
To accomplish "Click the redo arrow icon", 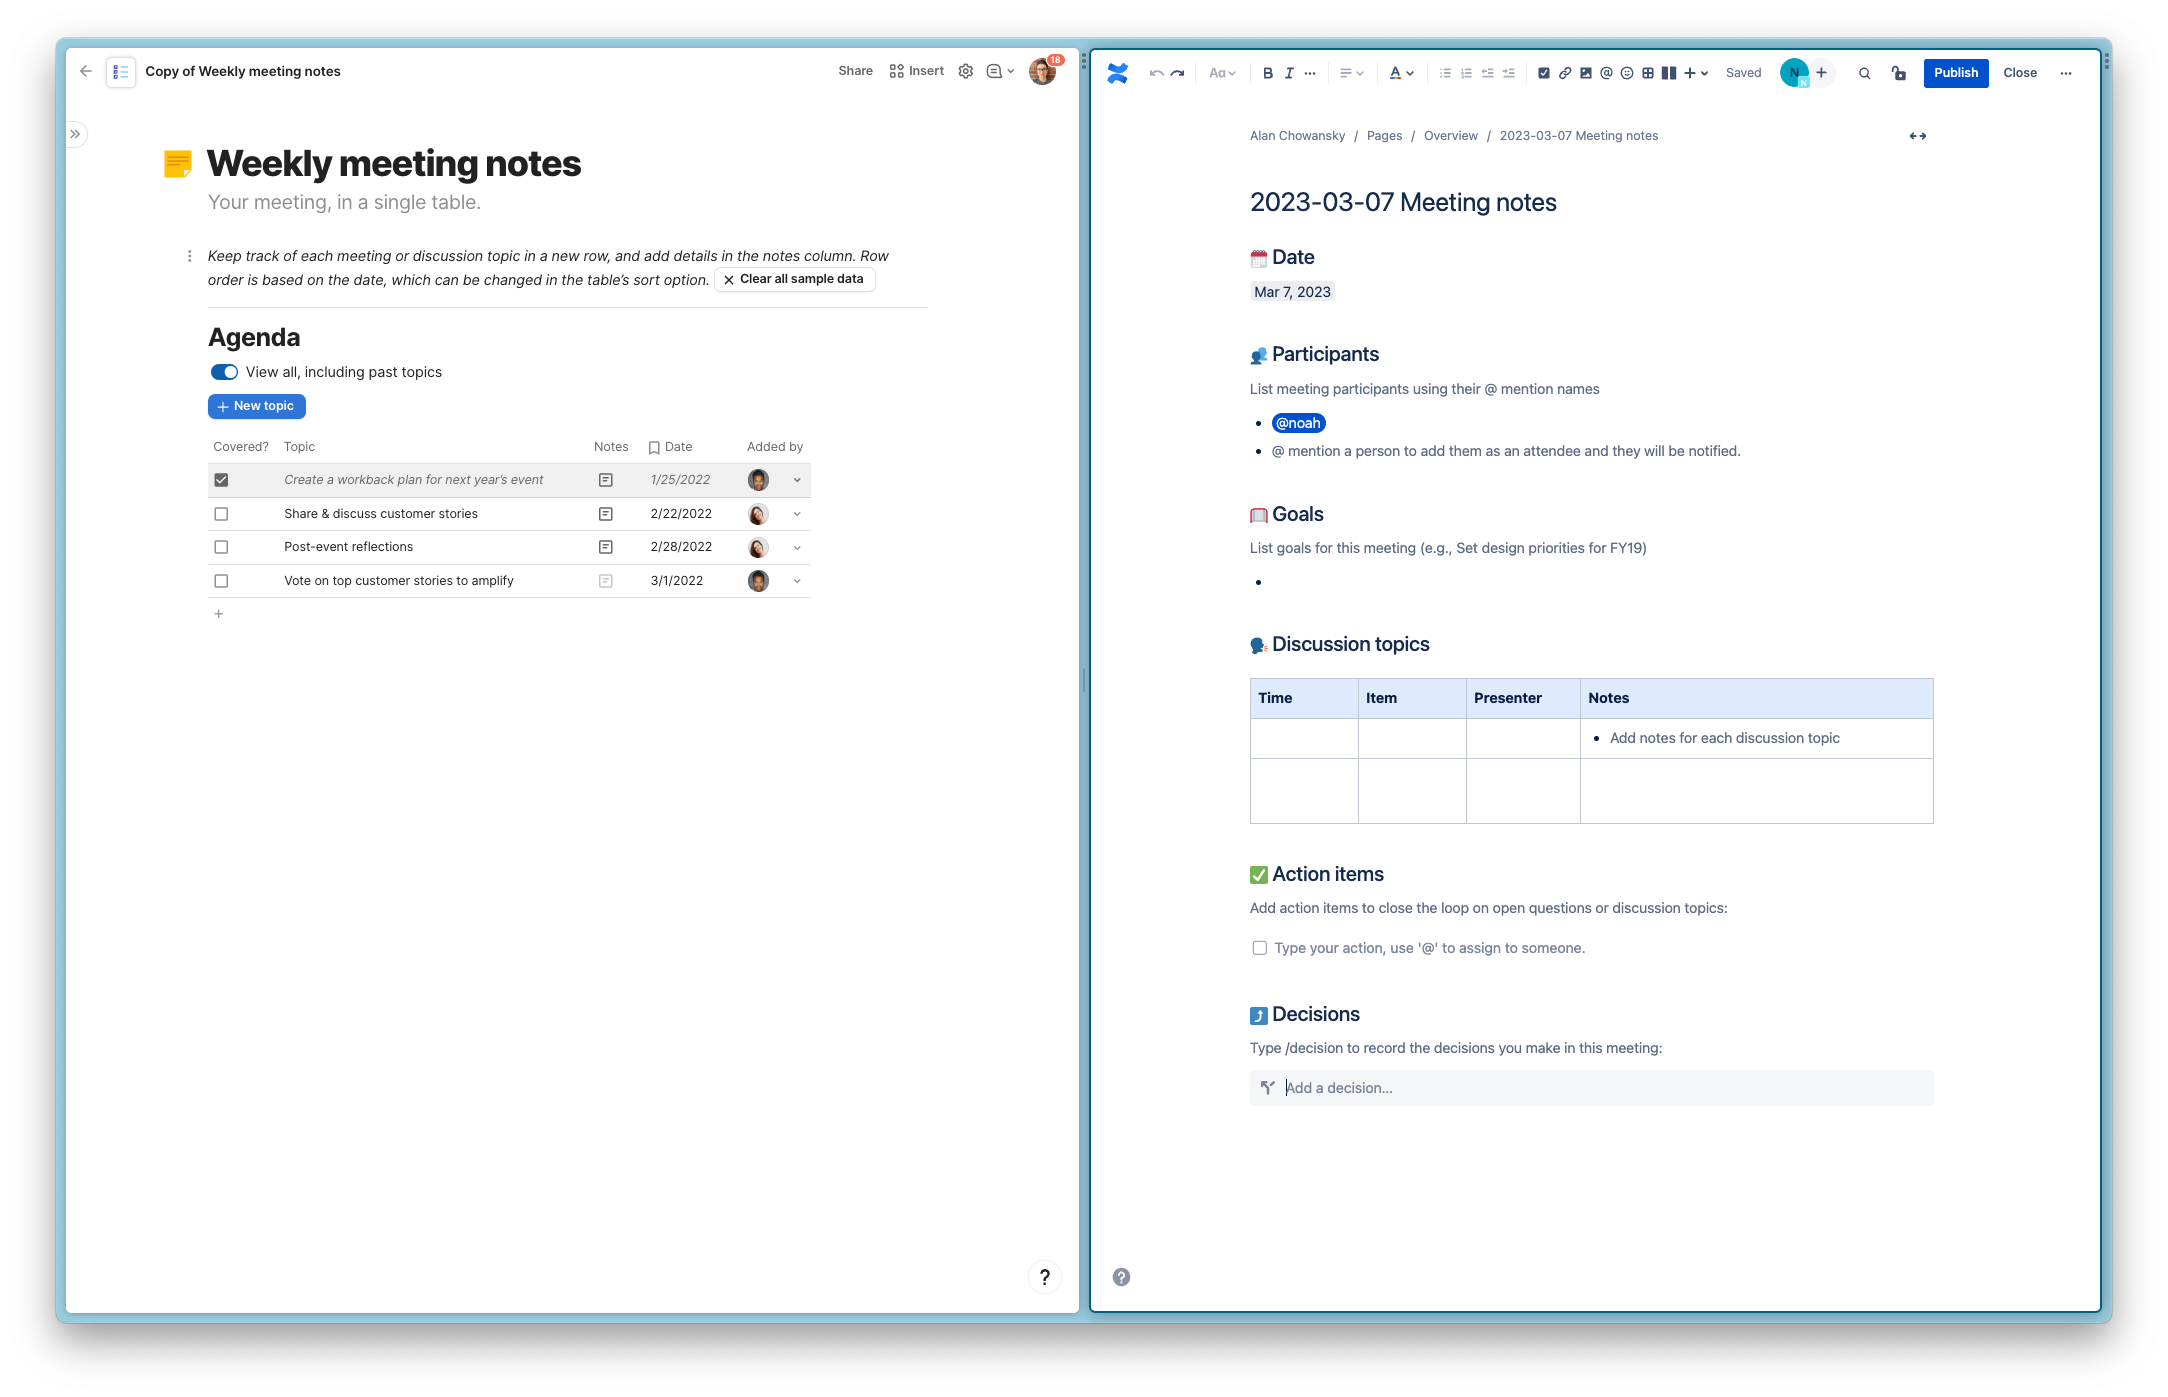I will click(1177, 73).
